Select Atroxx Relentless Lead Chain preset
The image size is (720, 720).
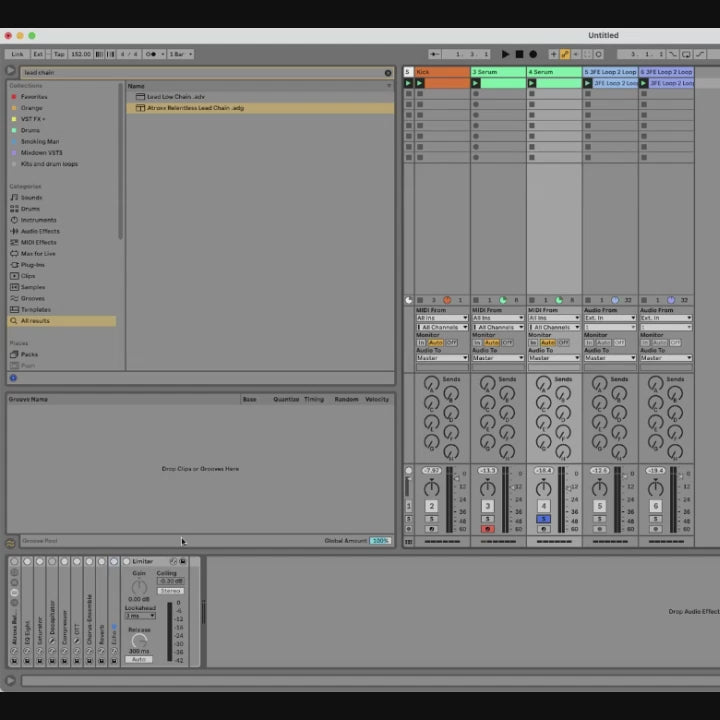[x=195, y=108]
